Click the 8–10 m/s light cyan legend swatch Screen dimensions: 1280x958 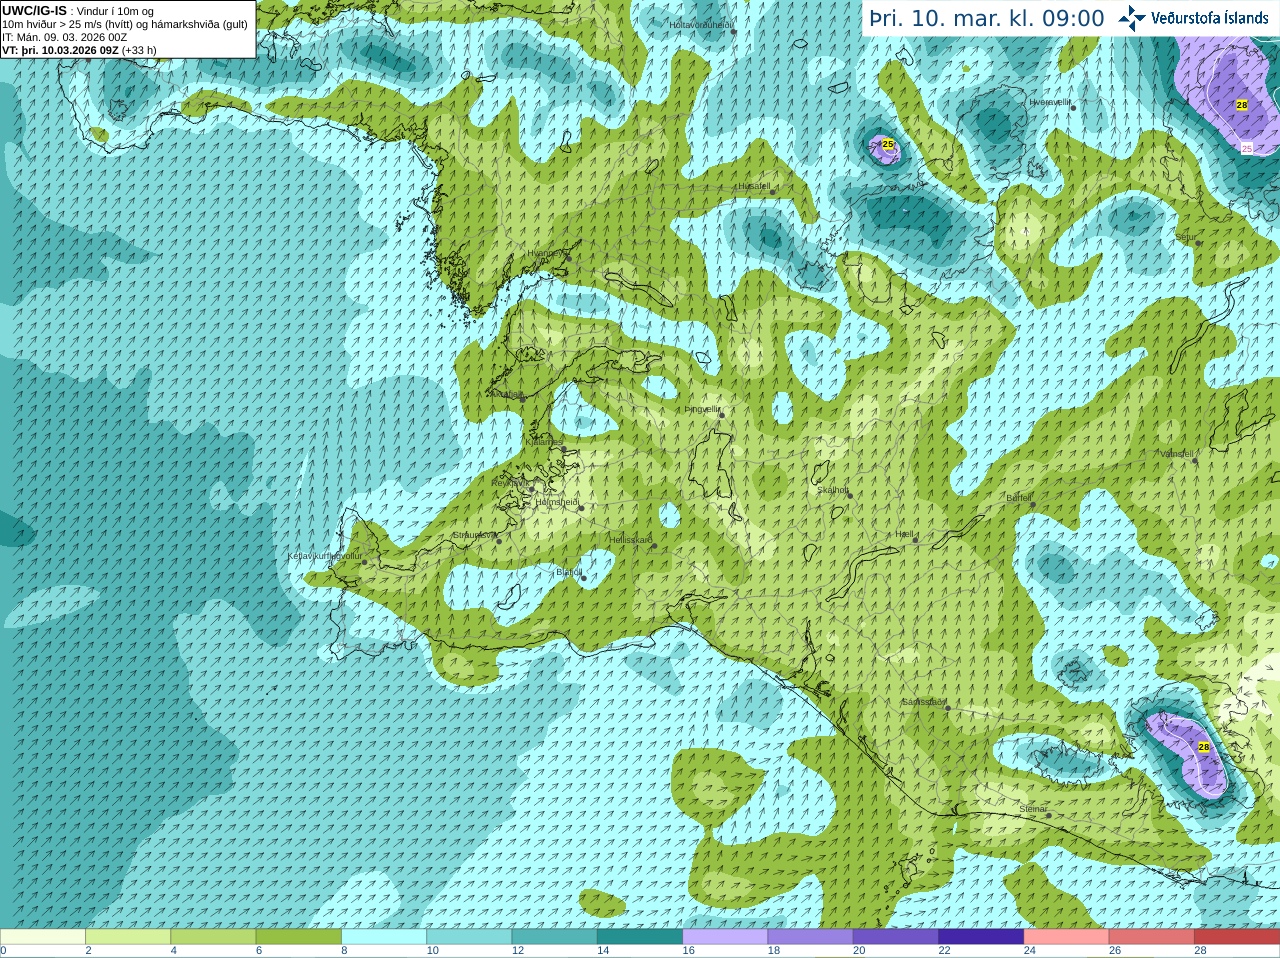coord(384,937)
